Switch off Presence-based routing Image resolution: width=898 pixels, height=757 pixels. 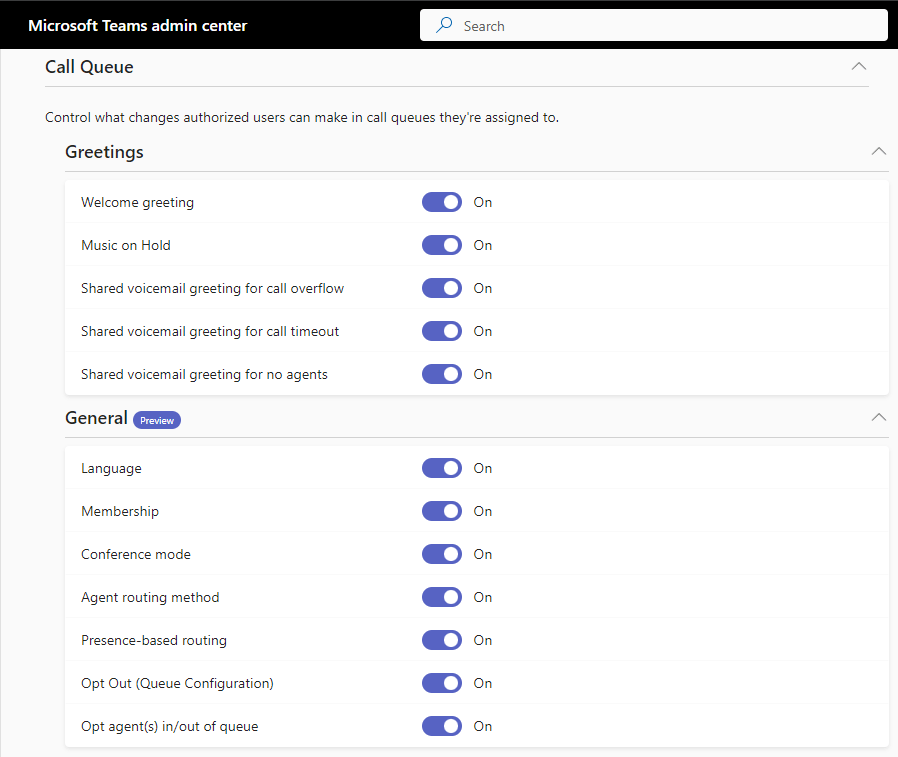pos(442,640)
